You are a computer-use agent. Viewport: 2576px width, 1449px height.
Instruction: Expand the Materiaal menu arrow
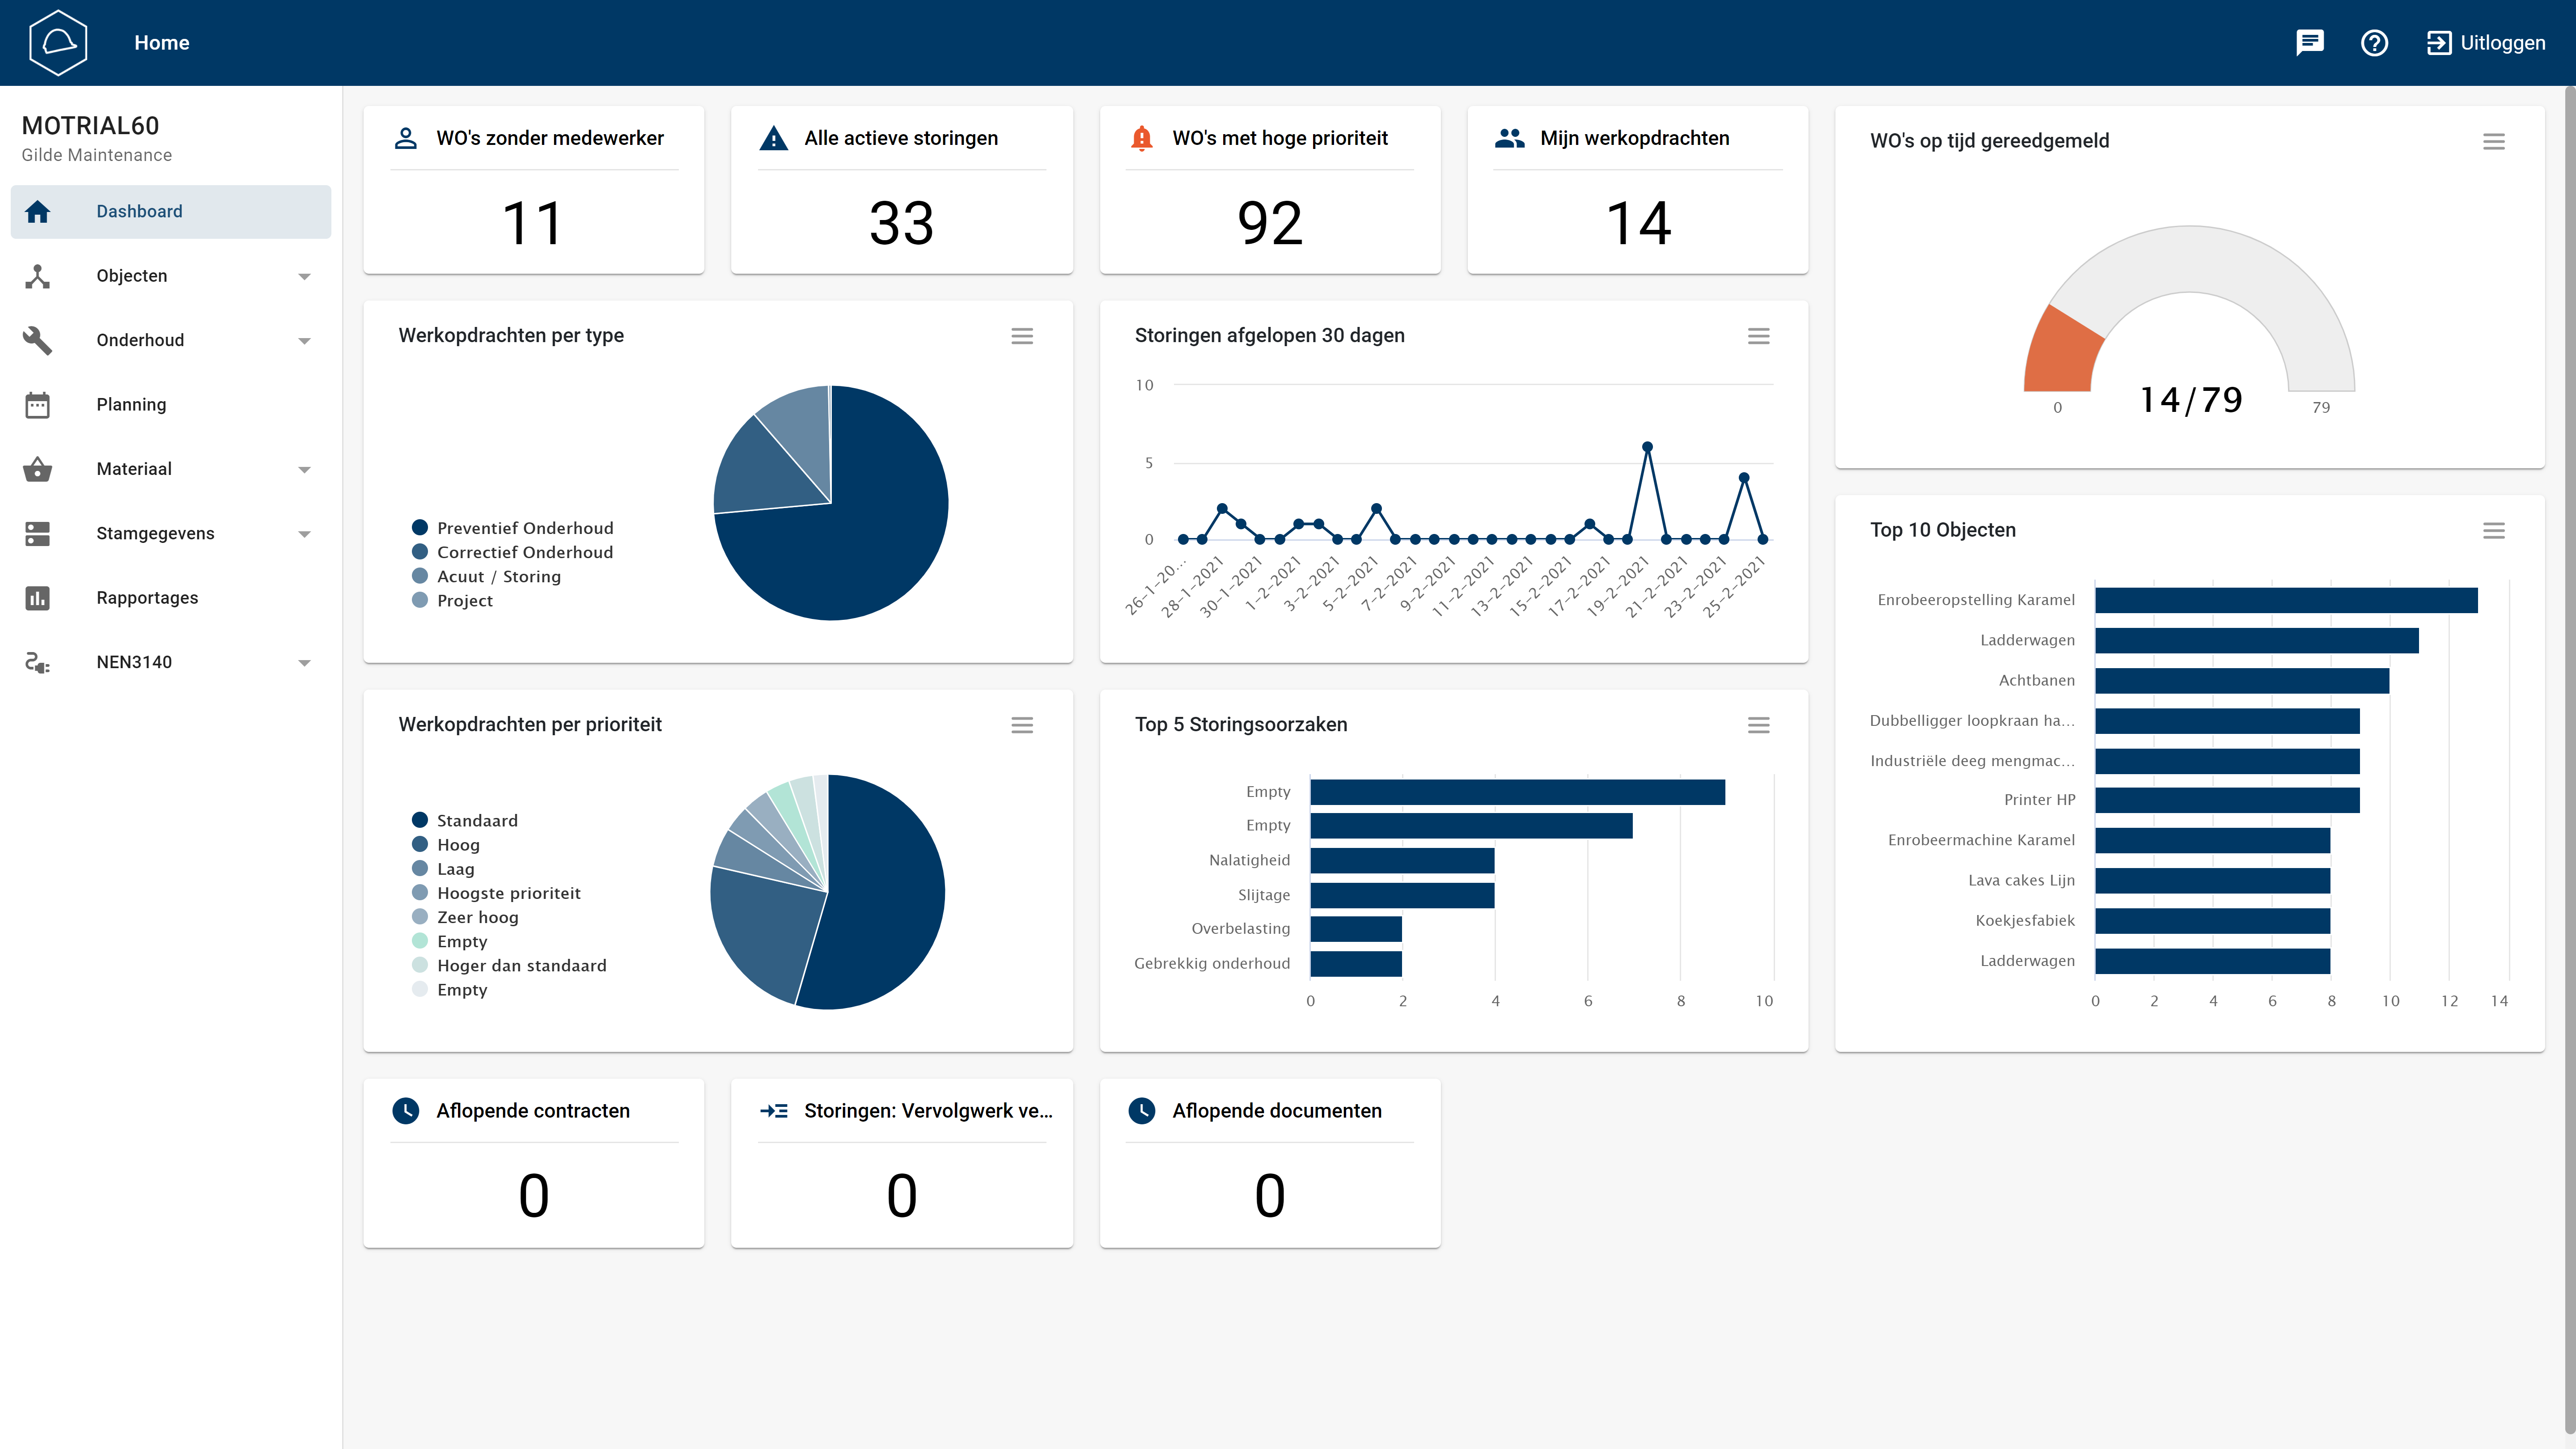(x=304, y=470)
